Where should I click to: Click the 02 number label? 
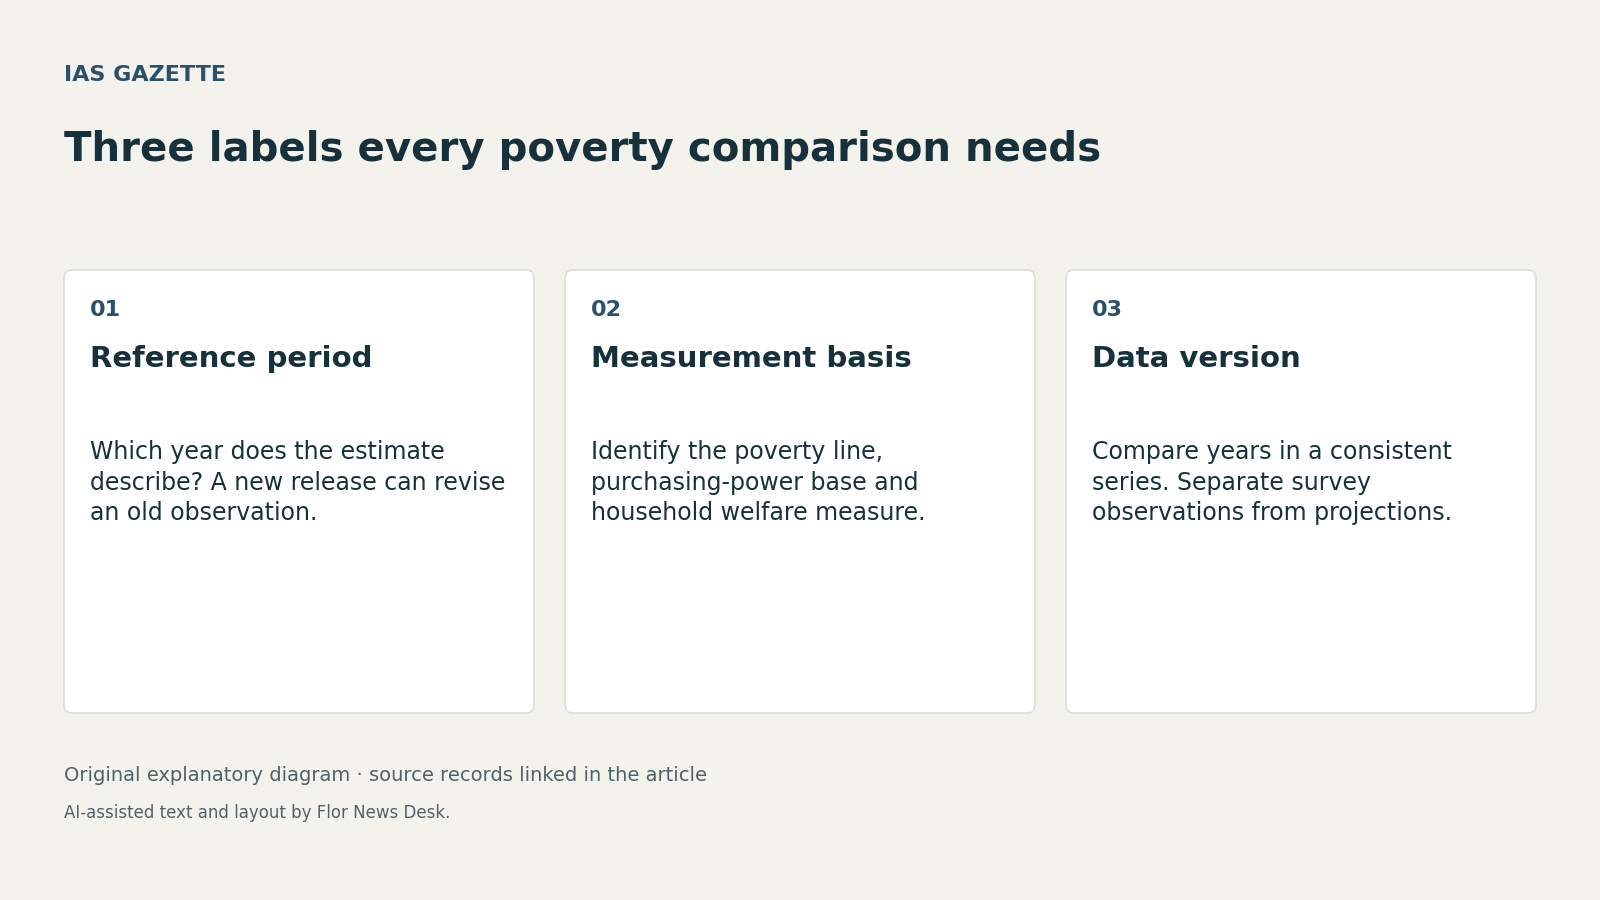[606, 310]
